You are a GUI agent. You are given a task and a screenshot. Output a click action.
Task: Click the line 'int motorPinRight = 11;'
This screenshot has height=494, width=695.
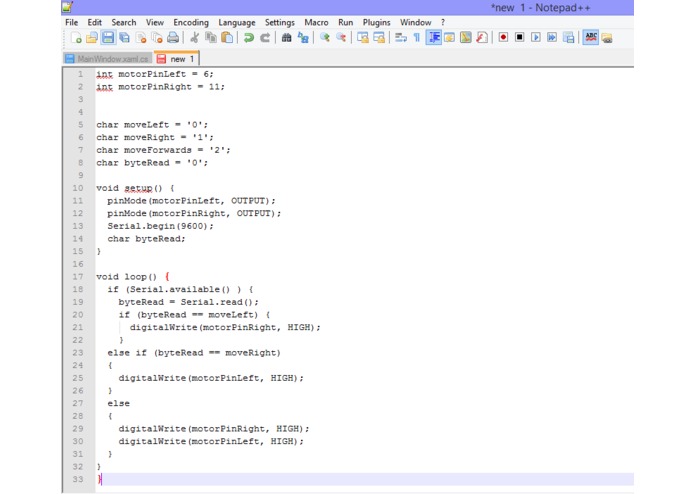pyautogui.click(x=160, y=87)
